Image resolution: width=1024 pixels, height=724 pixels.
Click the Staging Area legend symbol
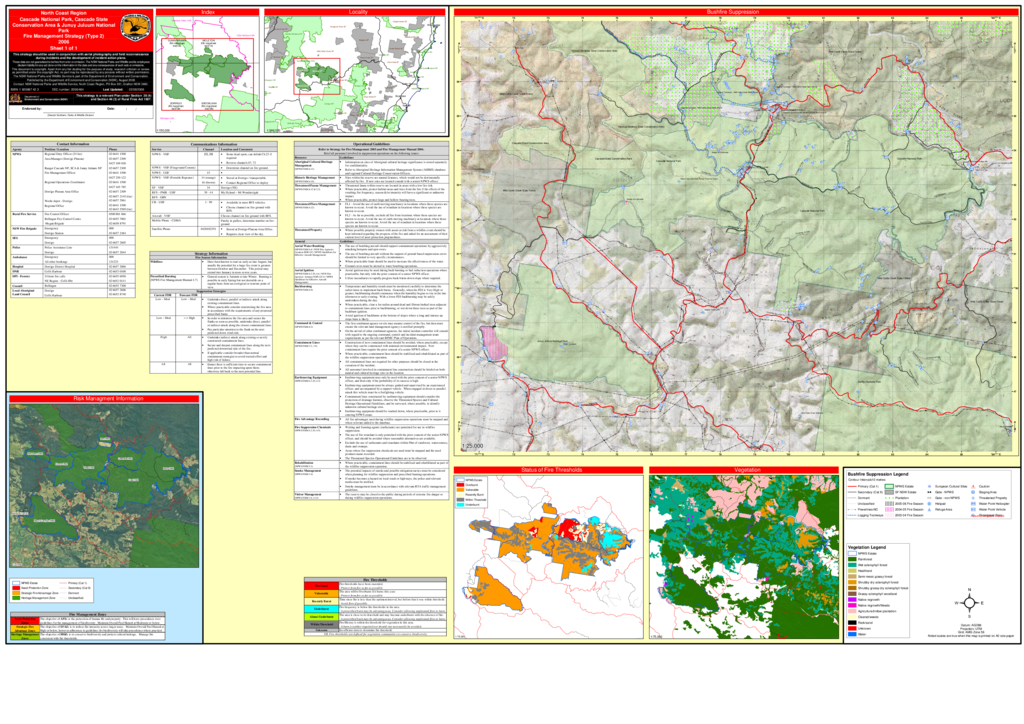tap(973, 492)
